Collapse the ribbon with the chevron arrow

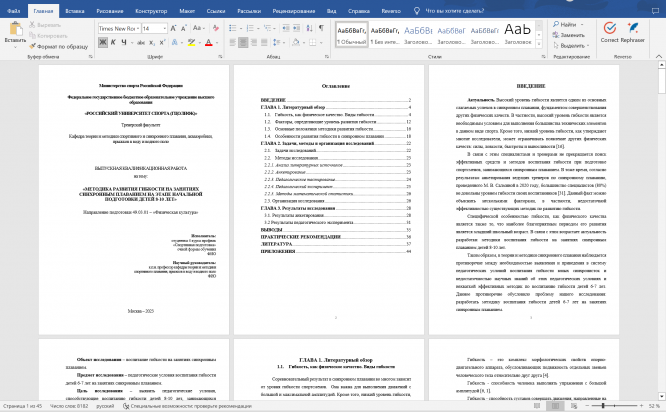659,56
